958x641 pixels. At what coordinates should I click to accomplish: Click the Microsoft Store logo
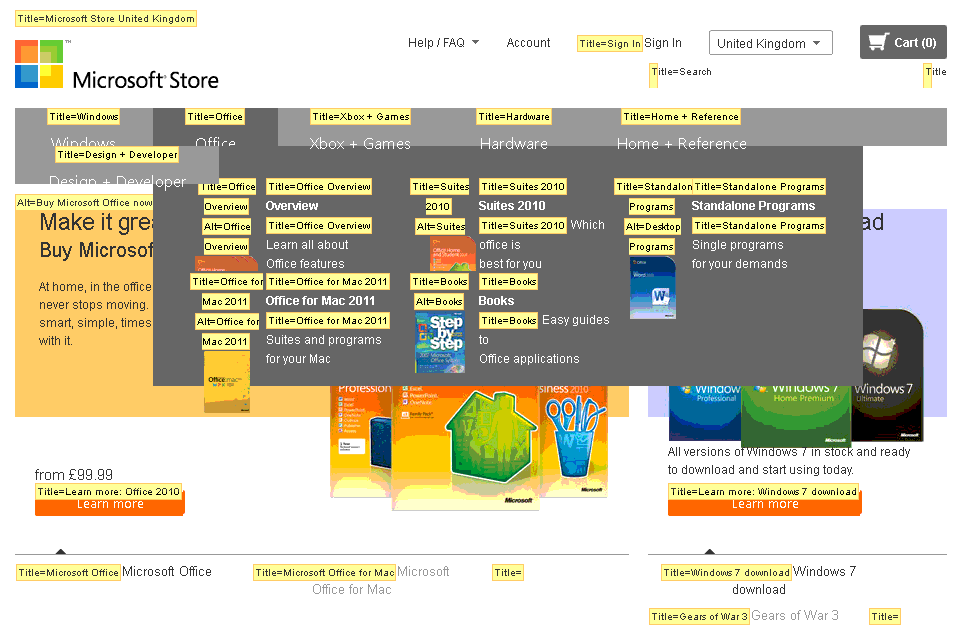pyautogui.click(x=116, y=66)
